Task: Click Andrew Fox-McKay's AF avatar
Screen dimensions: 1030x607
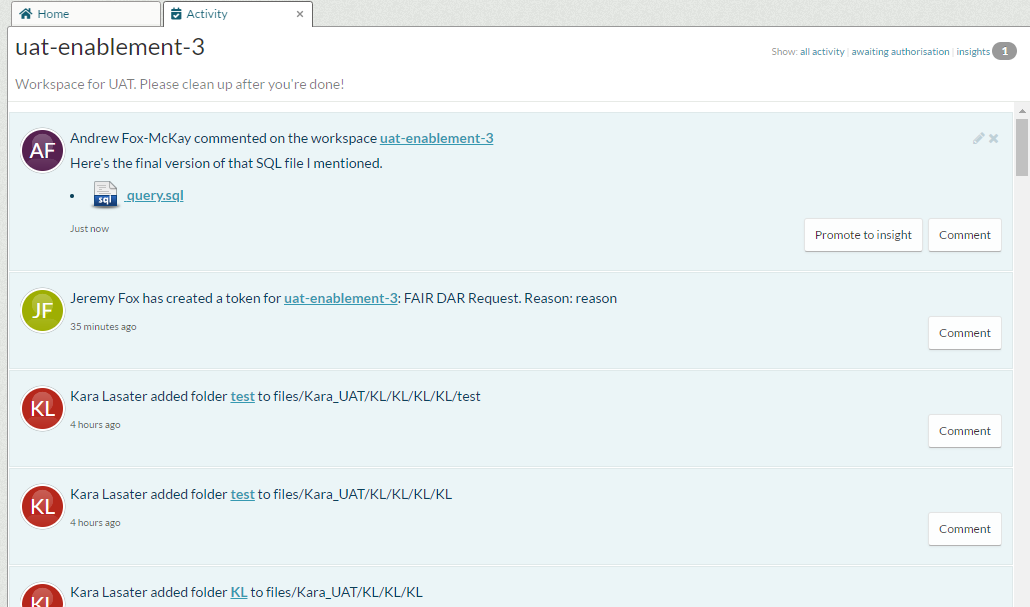Action: pyautogui.click(x=42, y=150)
